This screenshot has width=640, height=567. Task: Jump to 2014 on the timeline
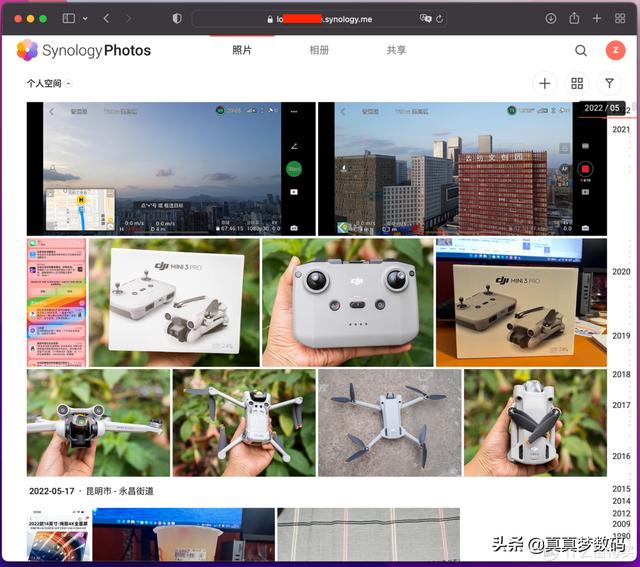pos(621,501)
